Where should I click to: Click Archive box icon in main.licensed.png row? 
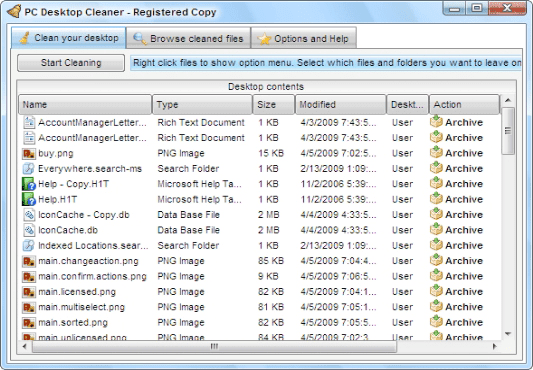[x=436, y=291]
